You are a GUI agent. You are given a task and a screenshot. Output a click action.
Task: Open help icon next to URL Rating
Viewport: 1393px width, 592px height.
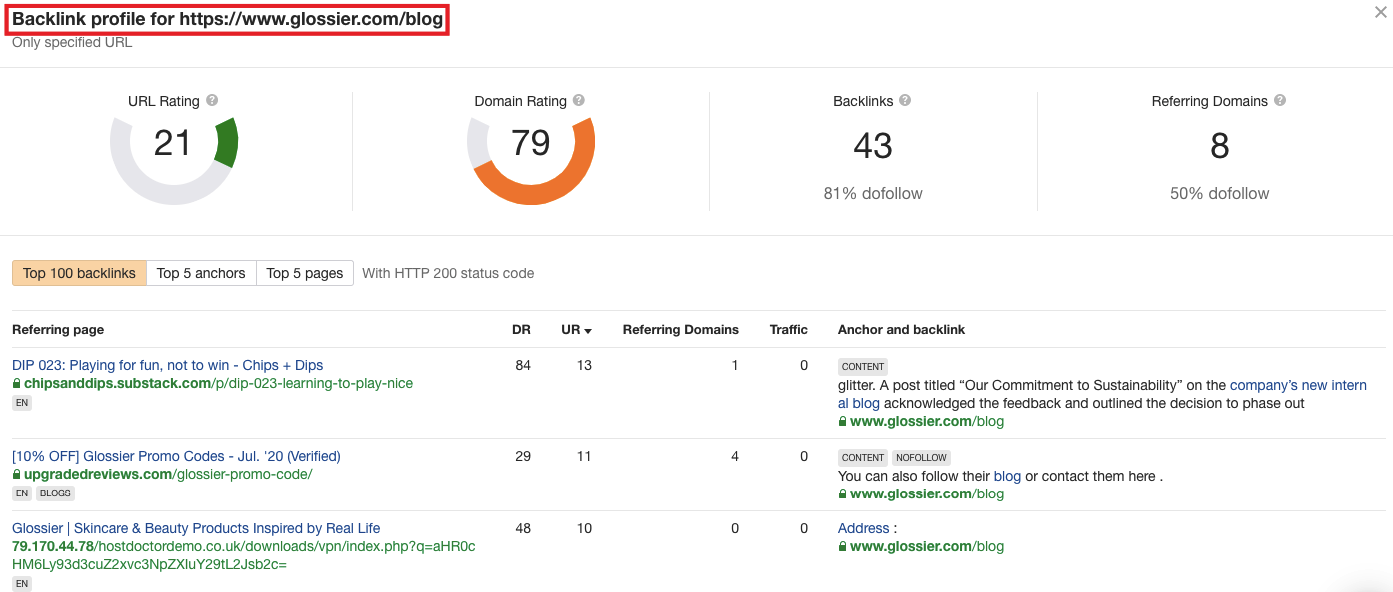click(212, 101)
